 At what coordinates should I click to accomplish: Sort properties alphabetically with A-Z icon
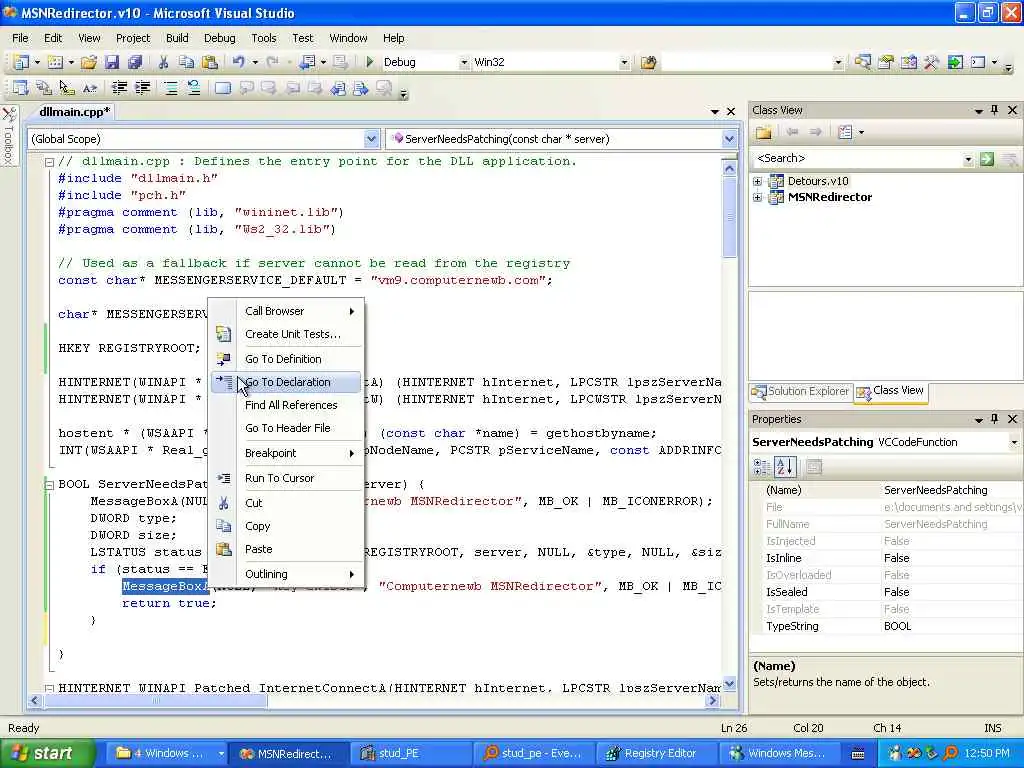tap(784, 466)
